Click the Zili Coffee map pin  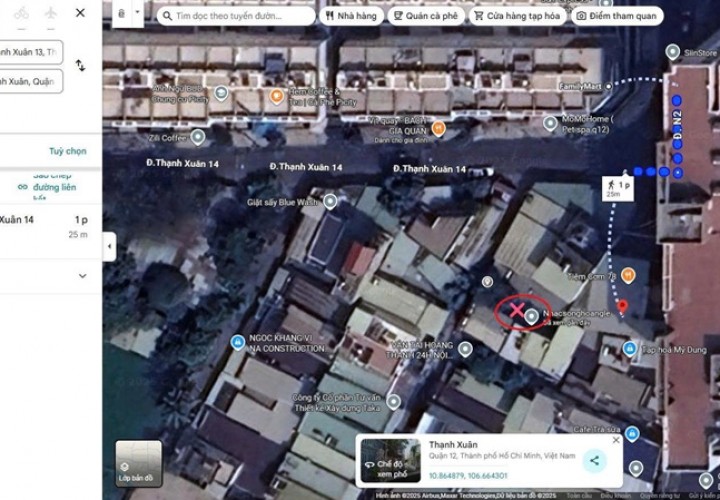pos(197,137)
